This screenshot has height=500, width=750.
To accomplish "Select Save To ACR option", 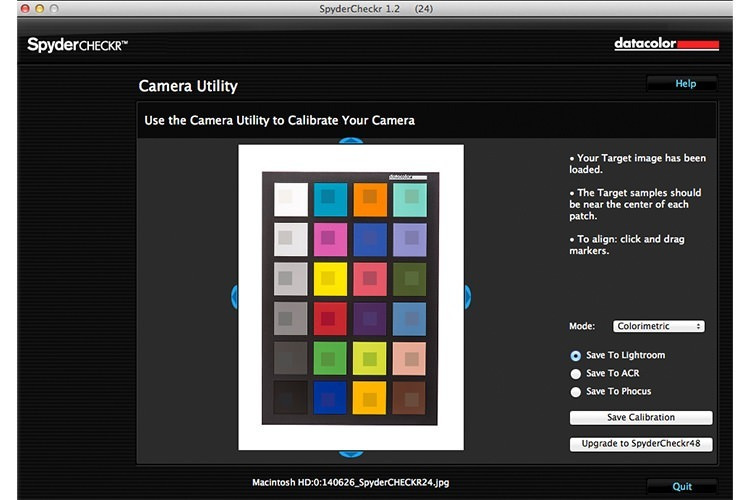I will [576, 373].
